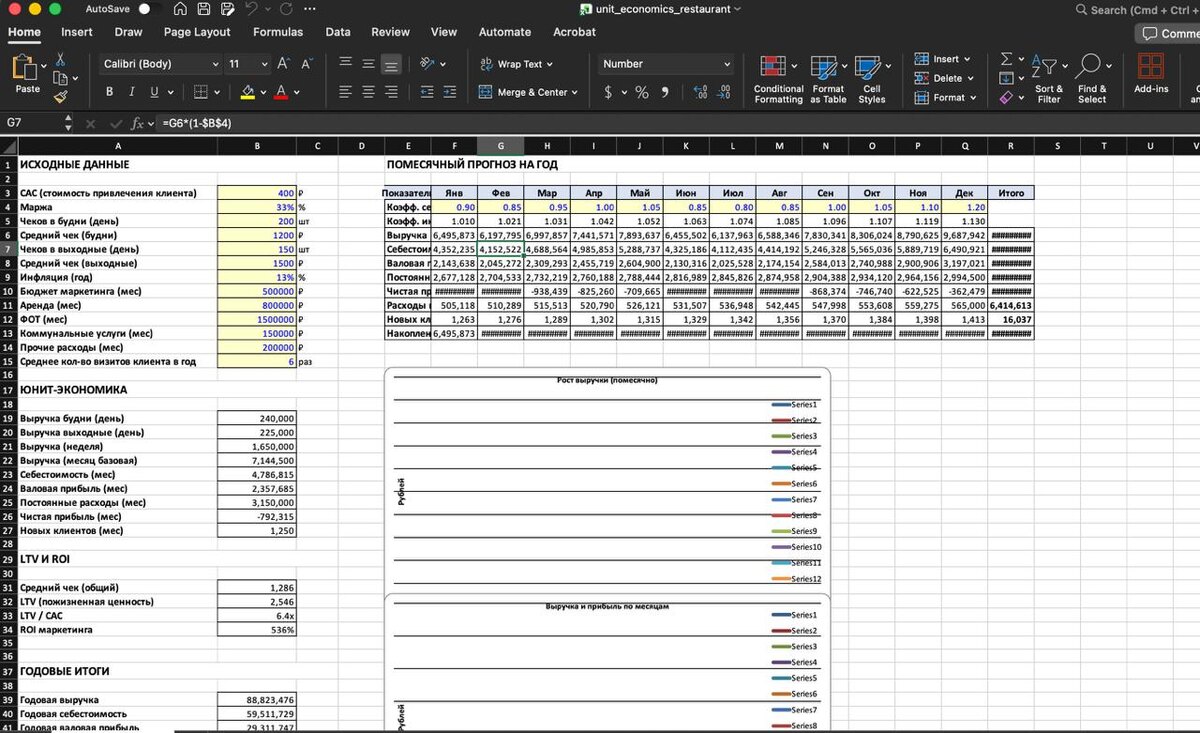The width and height of the screenshot is (1200, 733).
Task: Open the more commands ellipsis in title bar
Action: [309, 9]
